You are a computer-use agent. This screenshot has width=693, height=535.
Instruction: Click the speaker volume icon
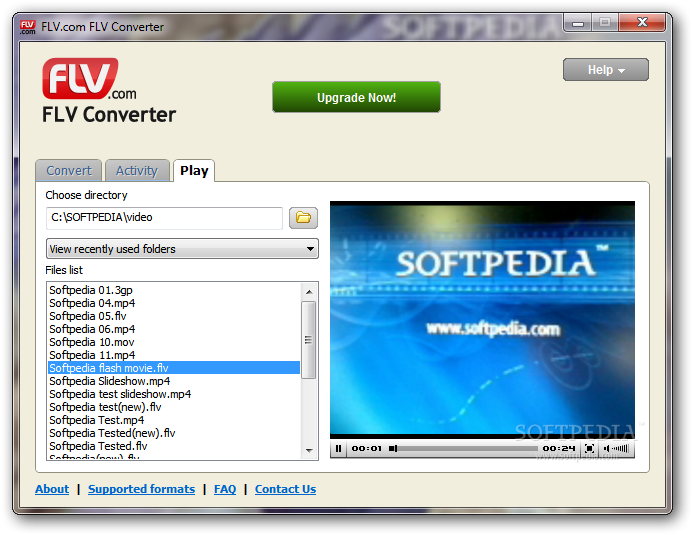pyautogui.click(x=606, y=448)
